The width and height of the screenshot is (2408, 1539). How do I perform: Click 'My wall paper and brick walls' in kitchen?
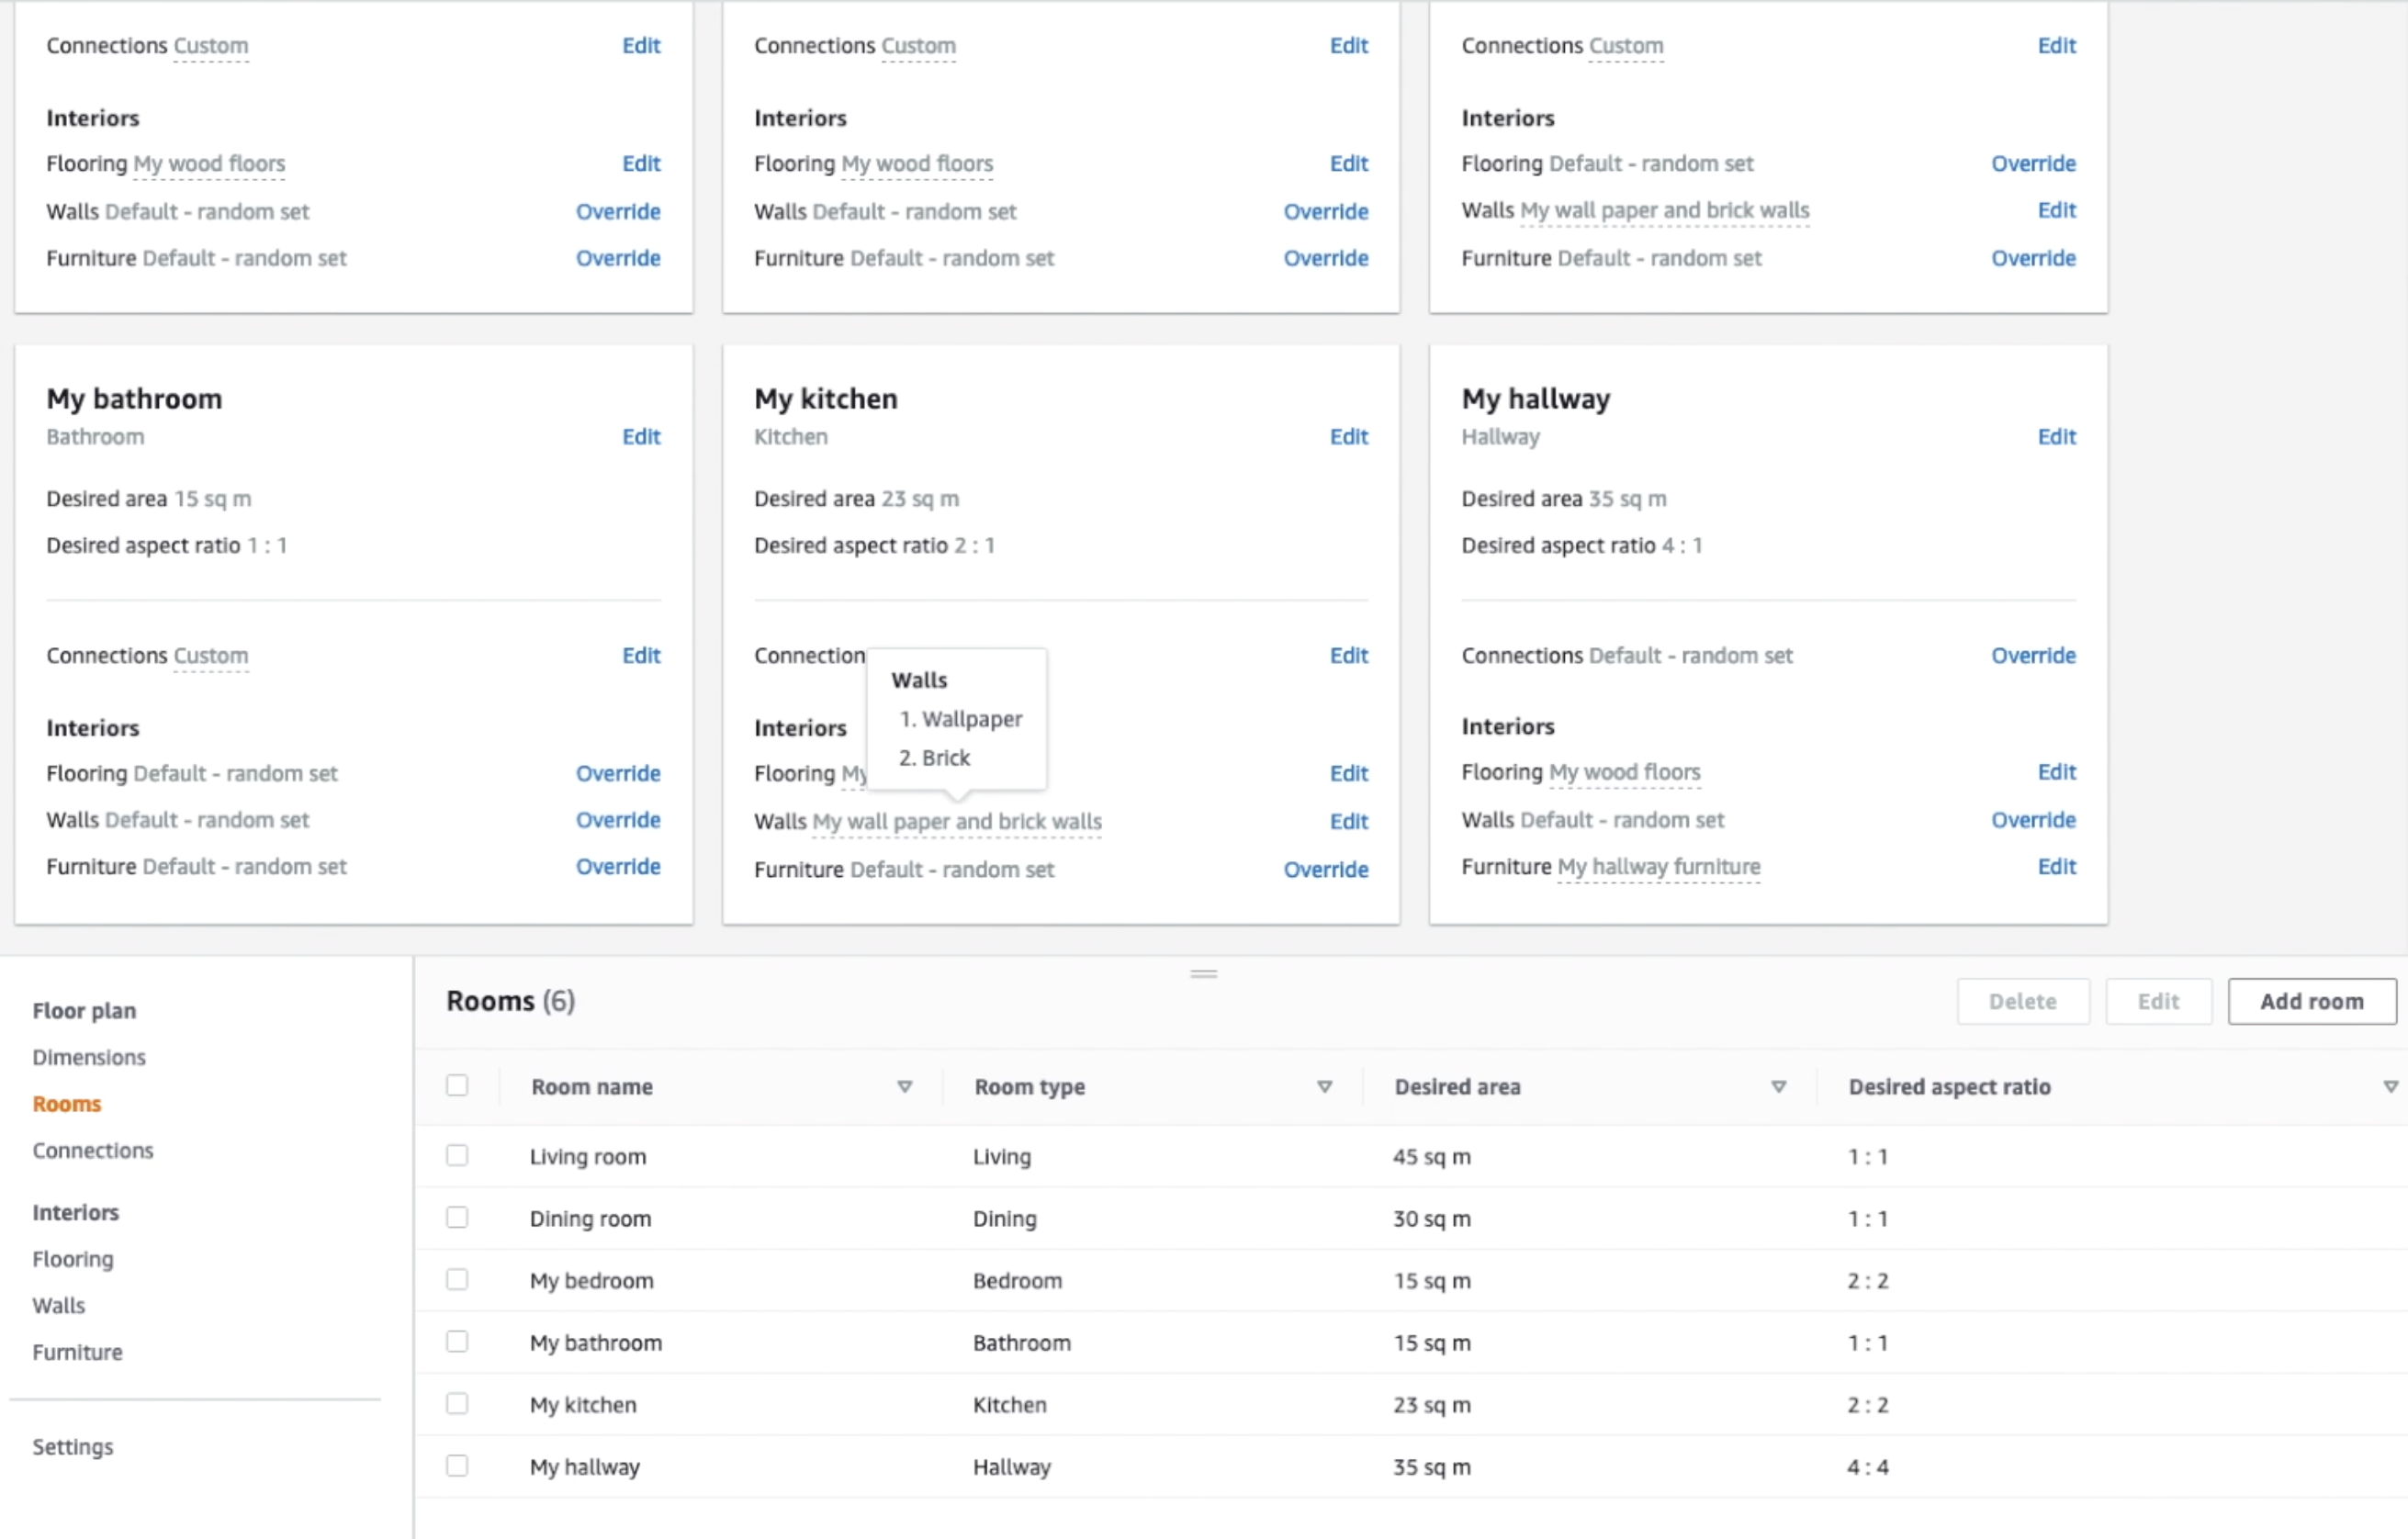pos(956,822)
